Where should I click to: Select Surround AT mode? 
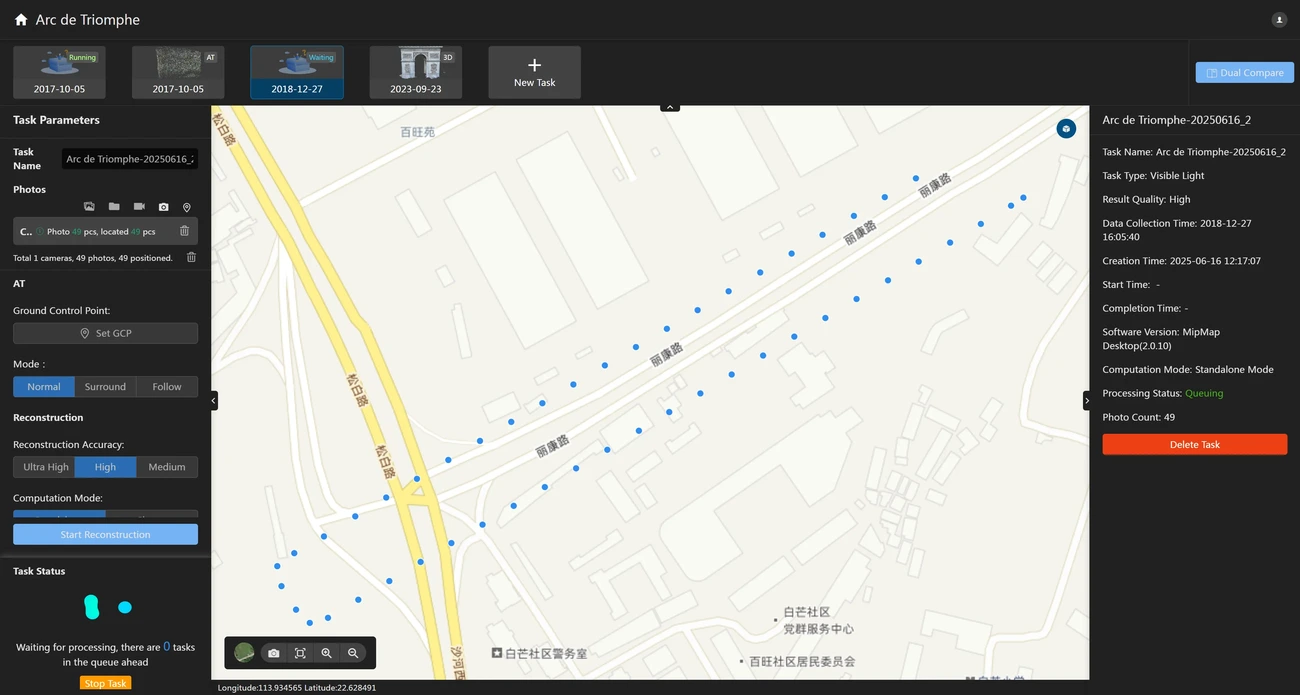click(105, 387)
